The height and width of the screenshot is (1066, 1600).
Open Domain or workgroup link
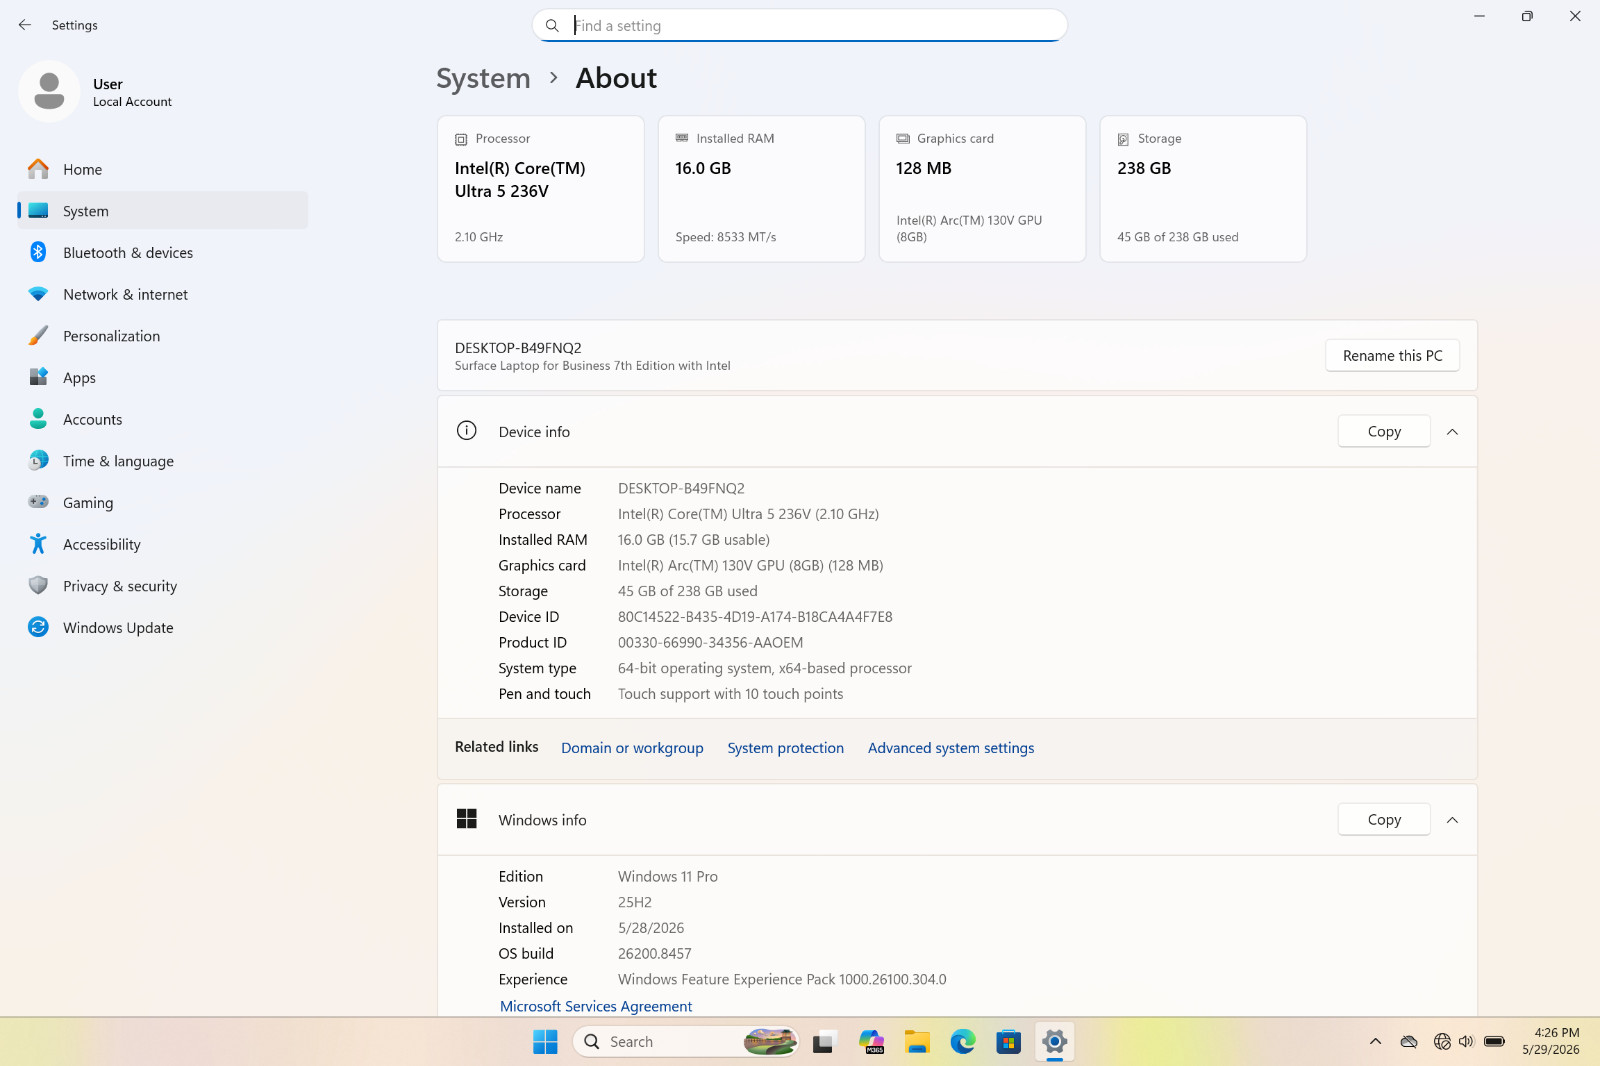(x=632, y=748)
